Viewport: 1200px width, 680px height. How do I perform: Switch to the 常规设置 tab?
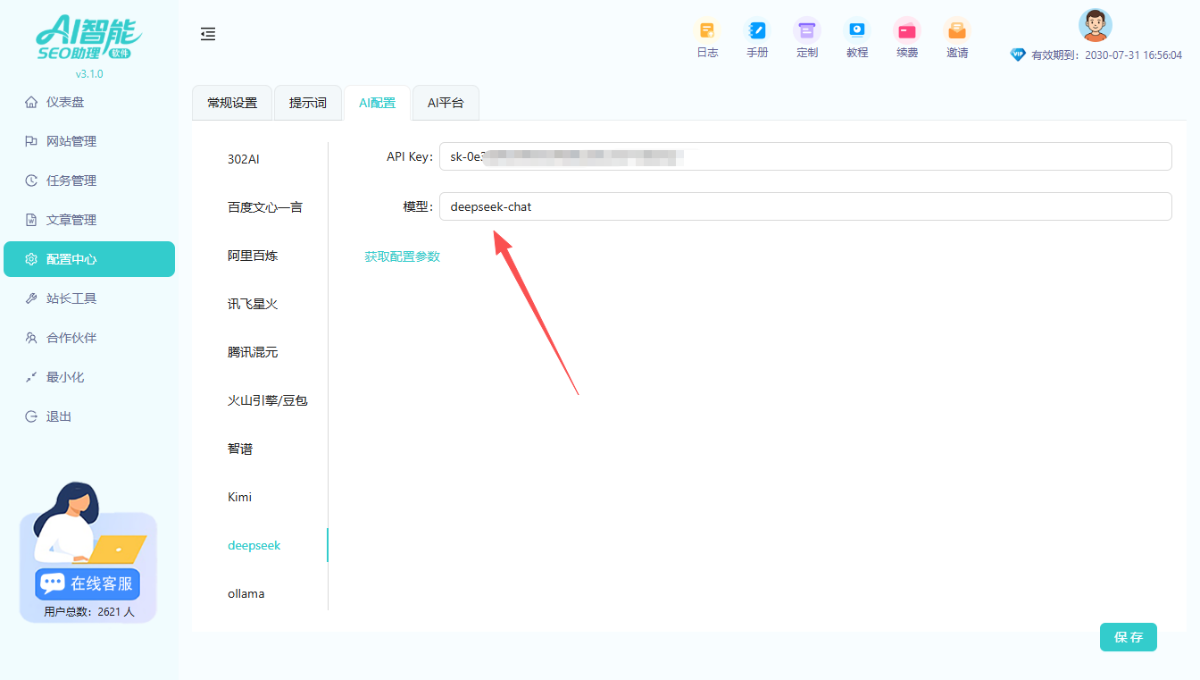click(232, 103)
